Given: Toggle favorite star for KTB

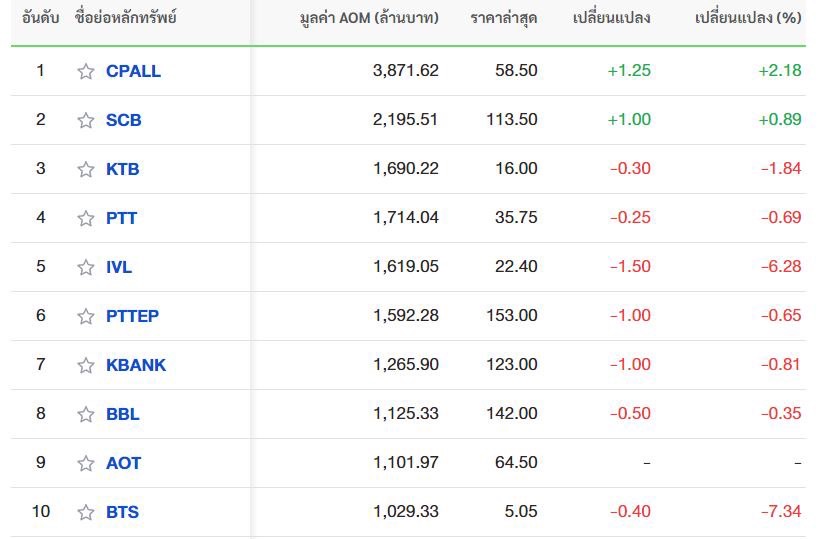Looking at the screenshot, I should pos(86,169).
